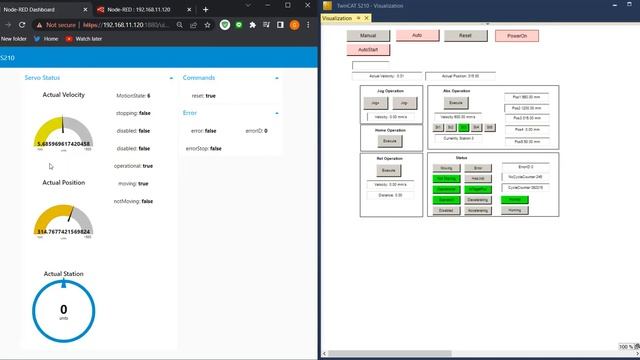The image size is (640, 360).
Task: Pin the Visualization tab in TwinCAT
Action: tap(359, 18)
